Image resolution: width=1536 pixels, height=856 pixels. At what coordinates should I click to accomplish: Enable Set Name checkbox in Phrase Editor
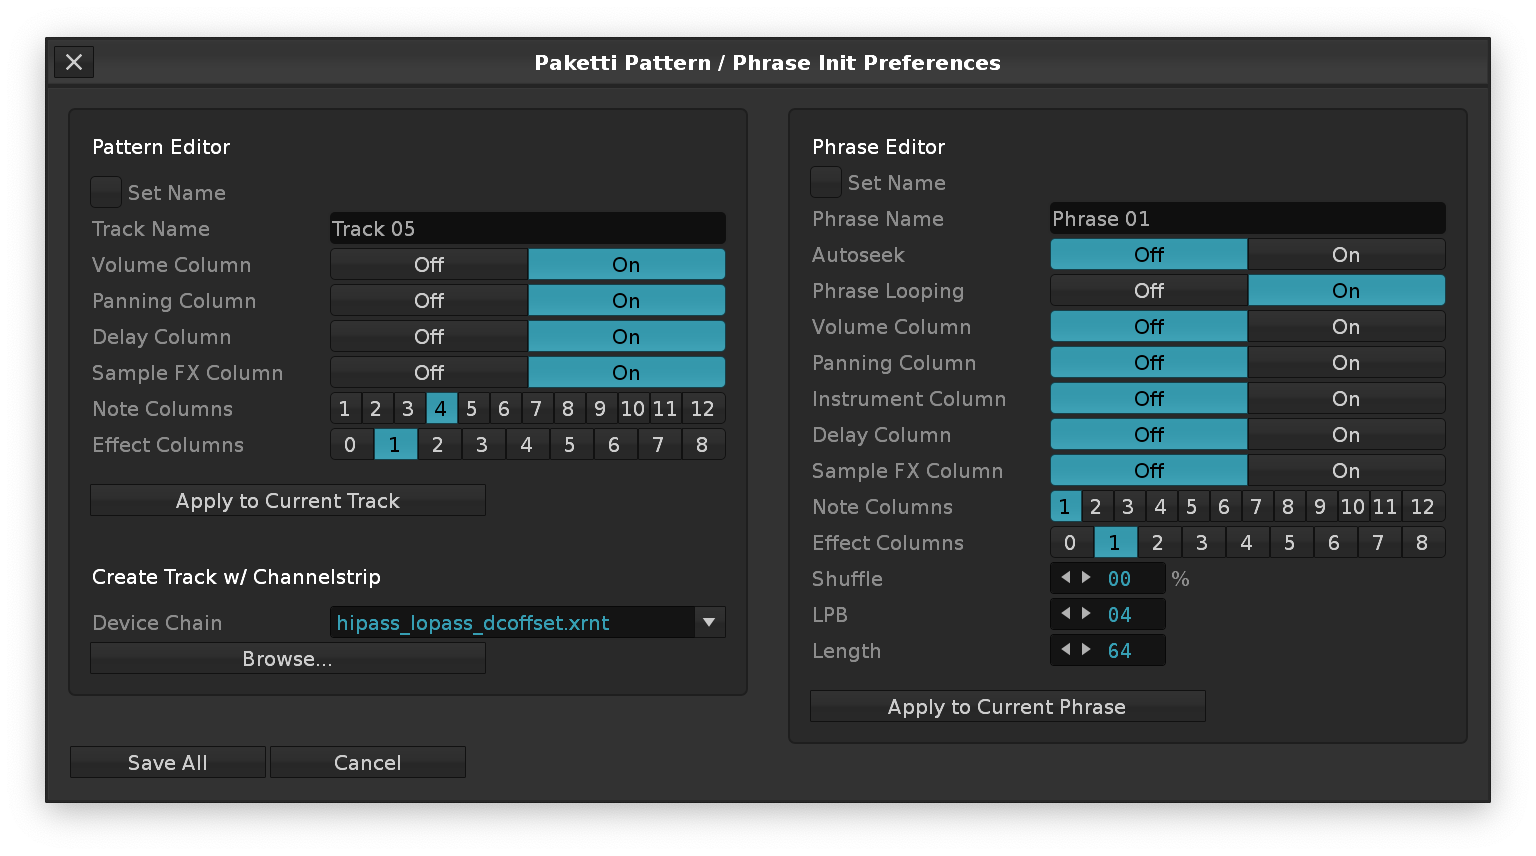[x=826, y=182]
